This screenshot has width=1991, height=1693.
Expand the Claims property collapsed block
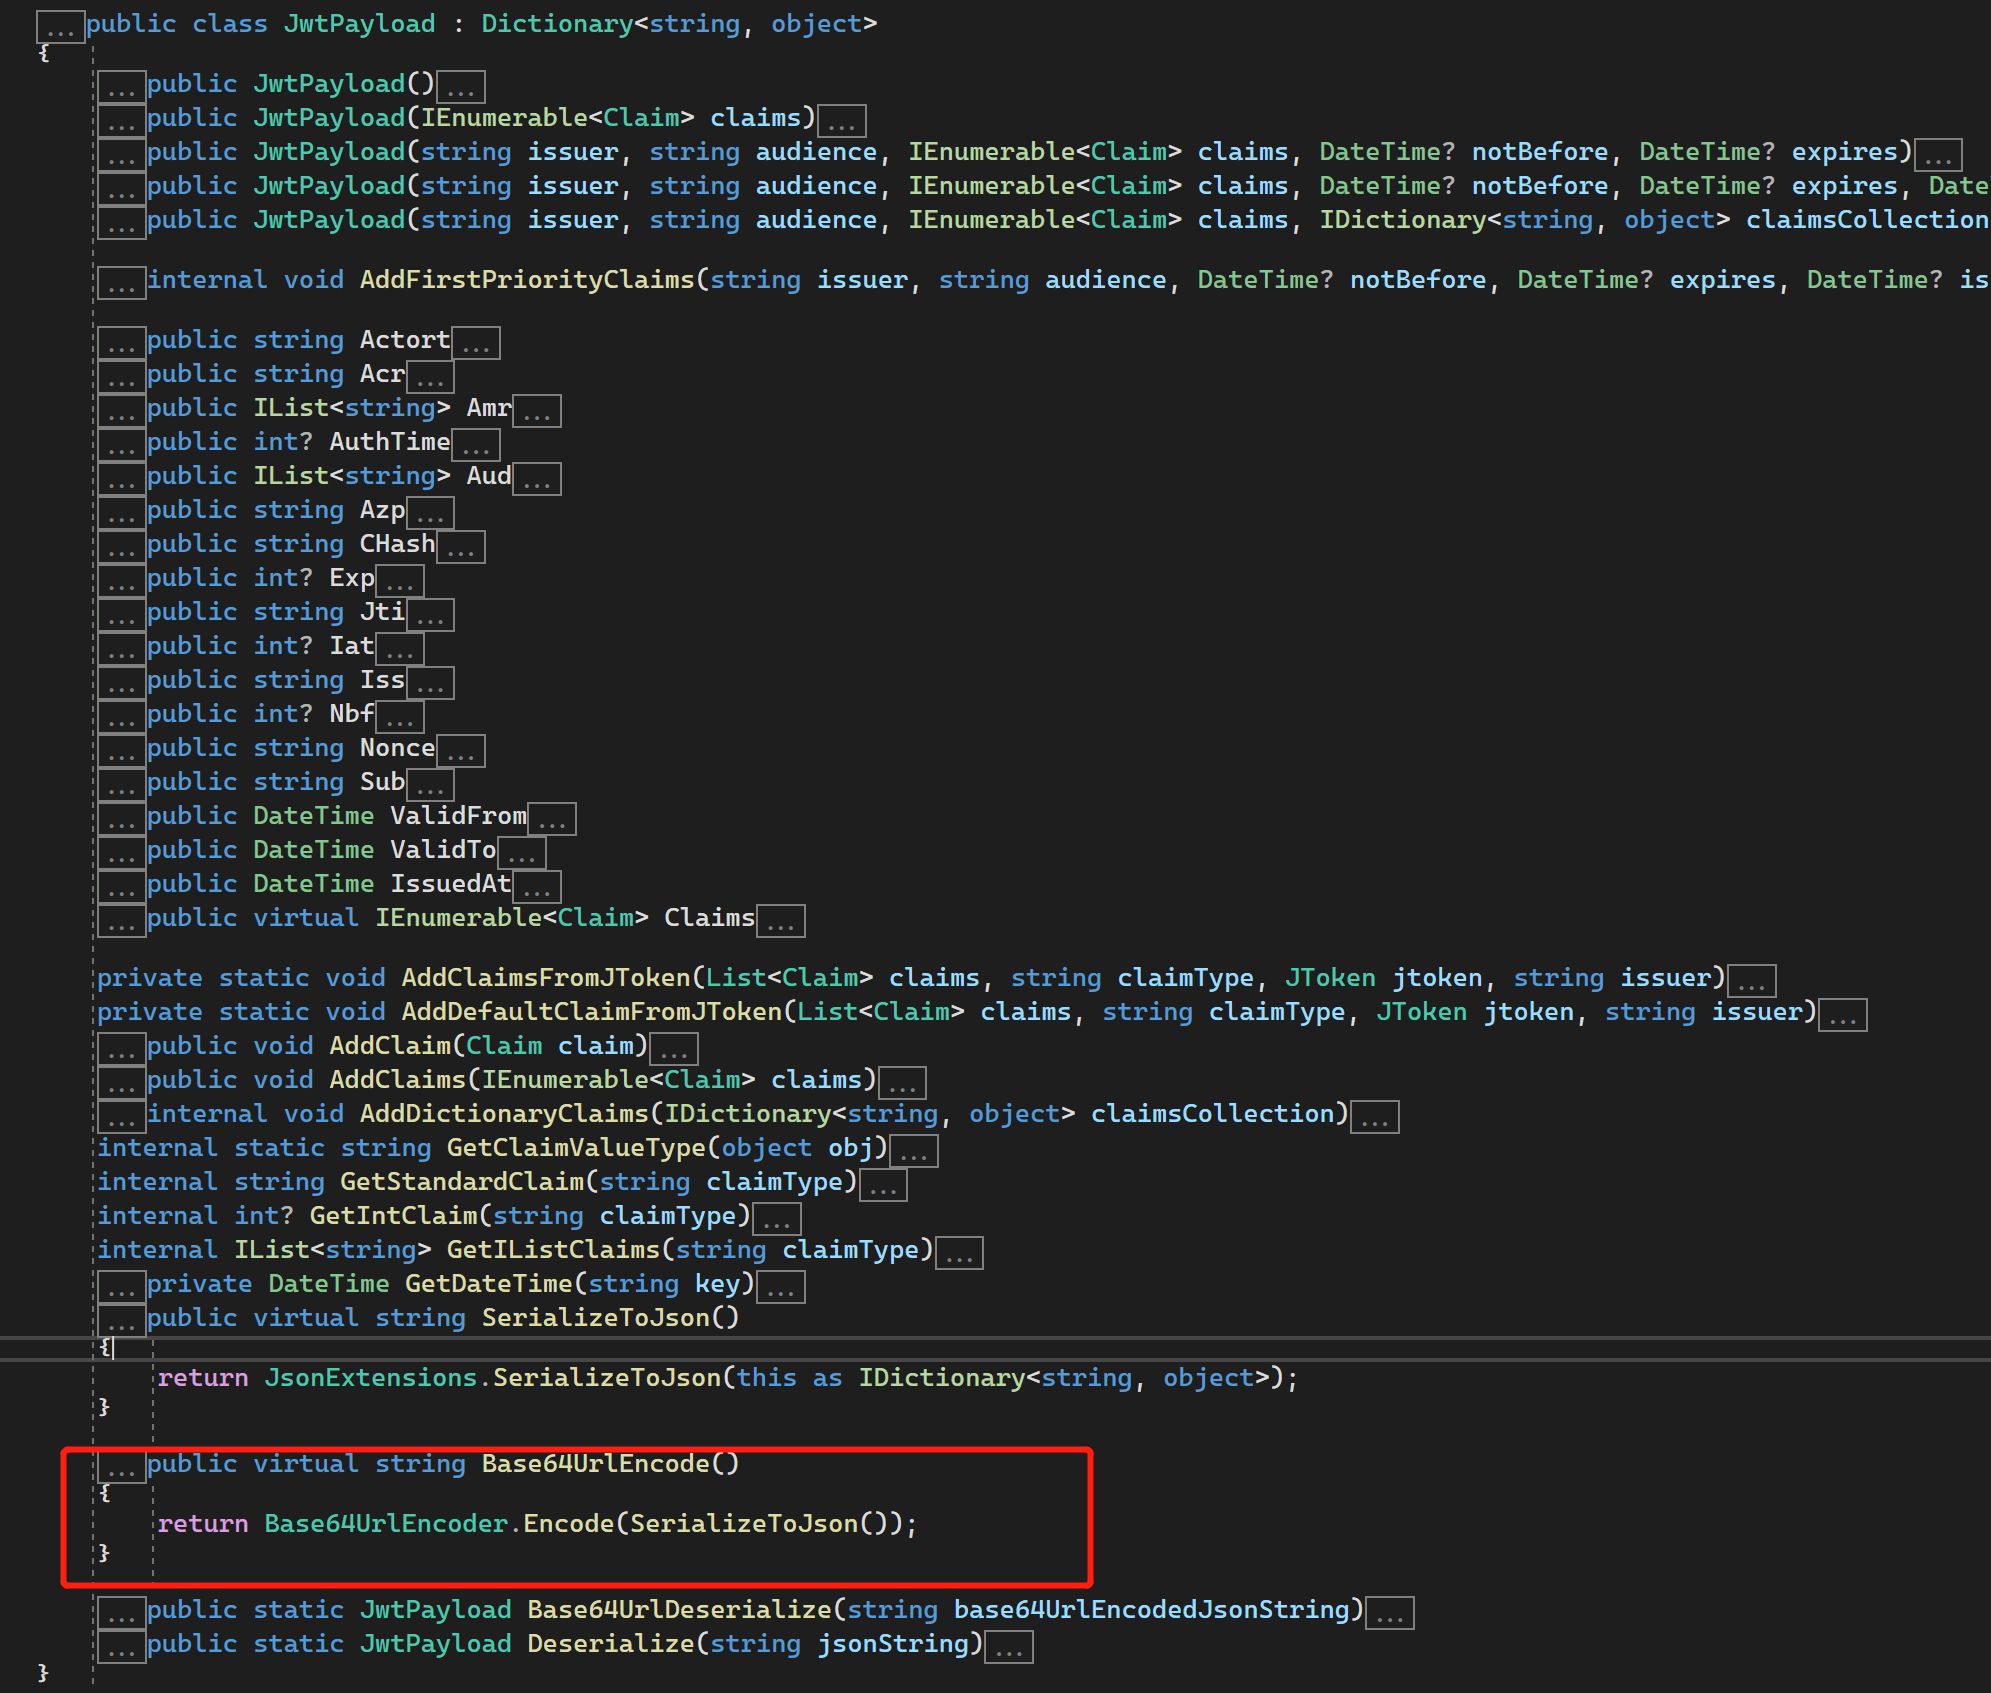point(781,921)
